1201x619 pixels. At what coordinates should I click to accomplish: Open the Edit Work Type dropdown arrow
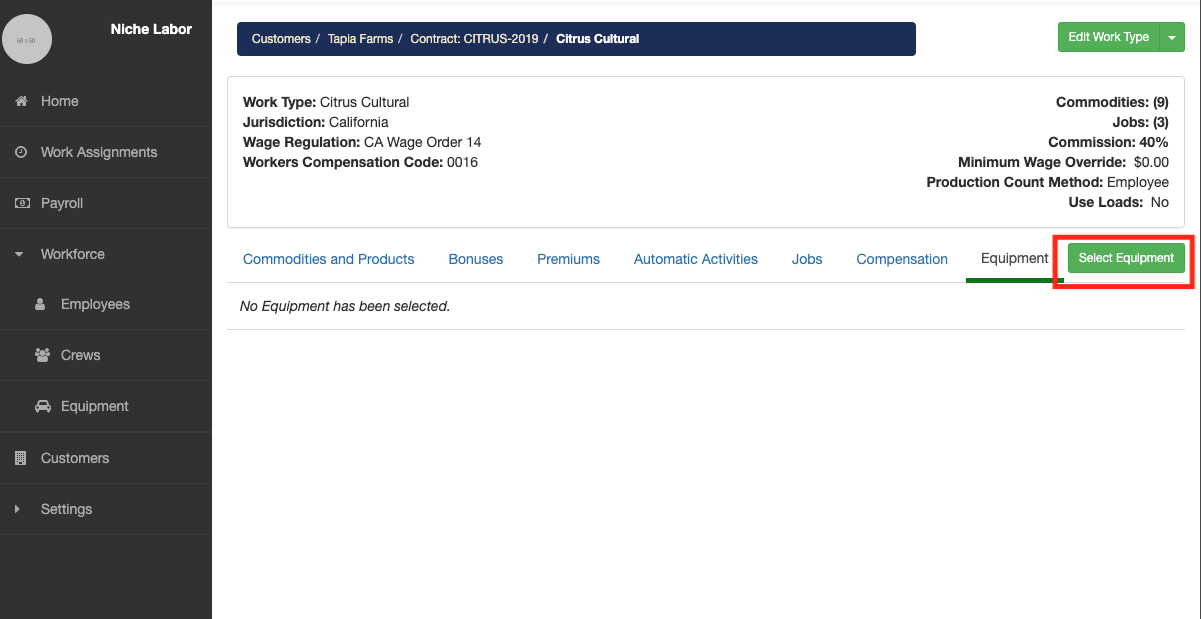(x=1173, y=36)
